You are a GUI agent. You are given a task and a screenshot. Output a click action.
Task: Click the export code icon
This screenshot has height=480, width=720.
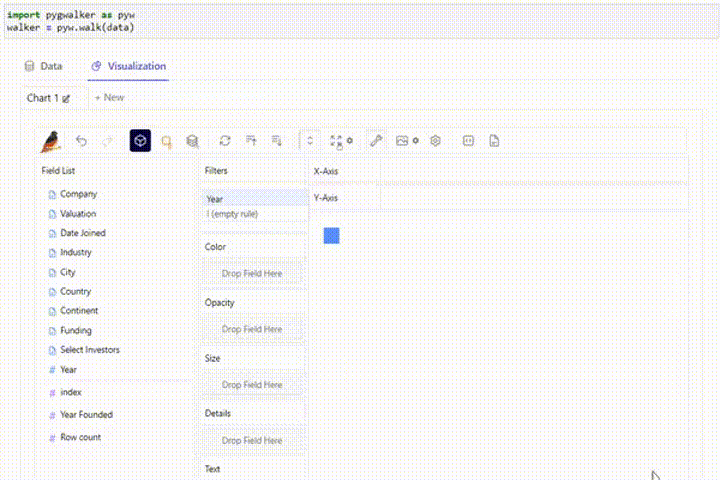(468, 141)
